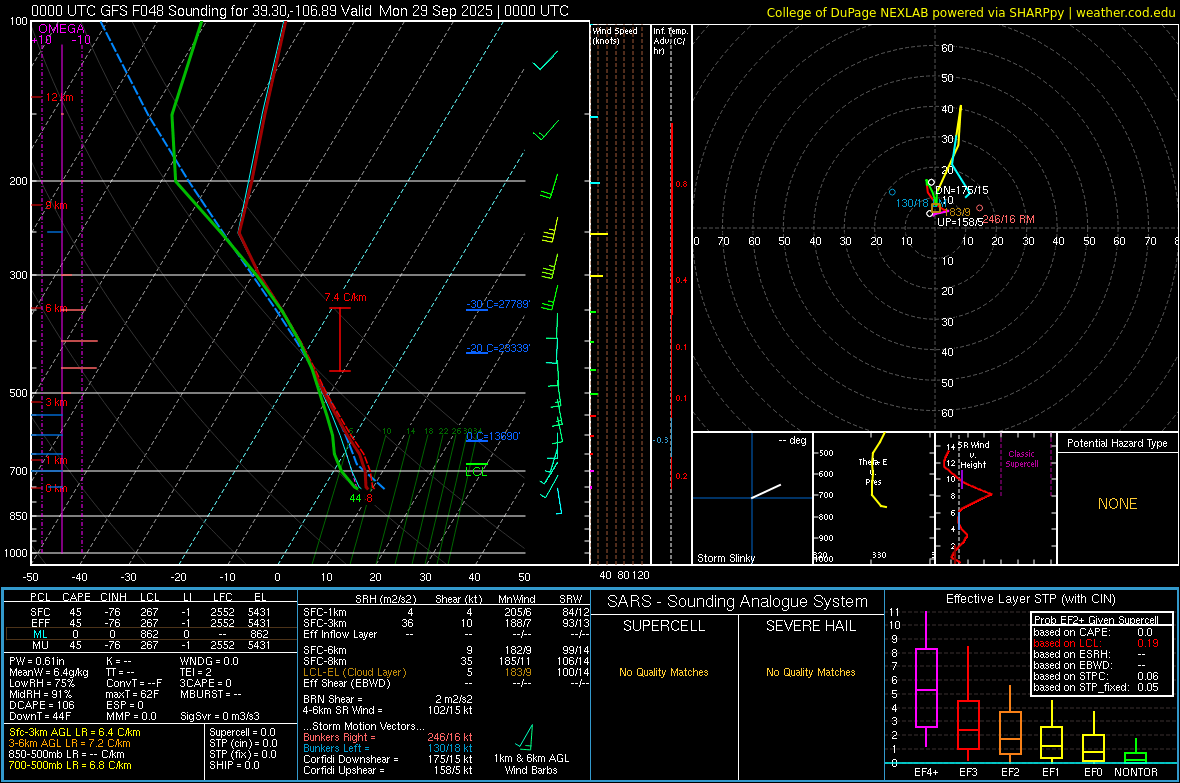Image resolution: width=1180 pixels, height=783 pixels.
Task: Click the Classic Supercell magenta label
Action: coord(1021,459)
